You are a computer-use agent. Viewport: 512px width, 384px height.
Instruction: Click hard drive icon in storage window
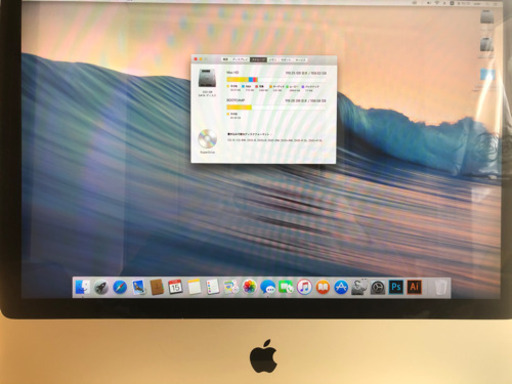(x=207, y=78)
